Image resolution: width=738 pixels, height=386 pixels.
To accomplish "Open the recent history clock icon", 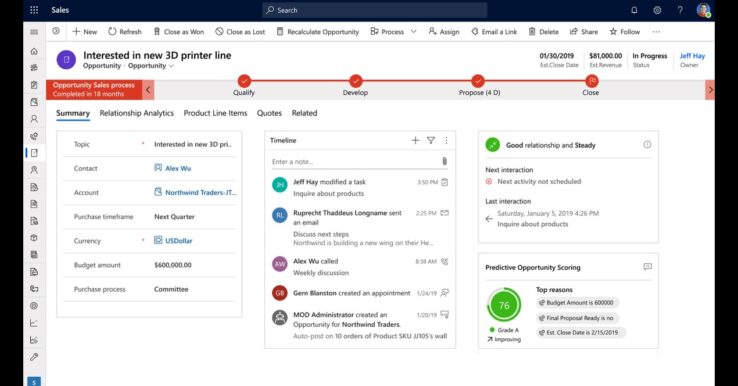I will coord(56,31).
